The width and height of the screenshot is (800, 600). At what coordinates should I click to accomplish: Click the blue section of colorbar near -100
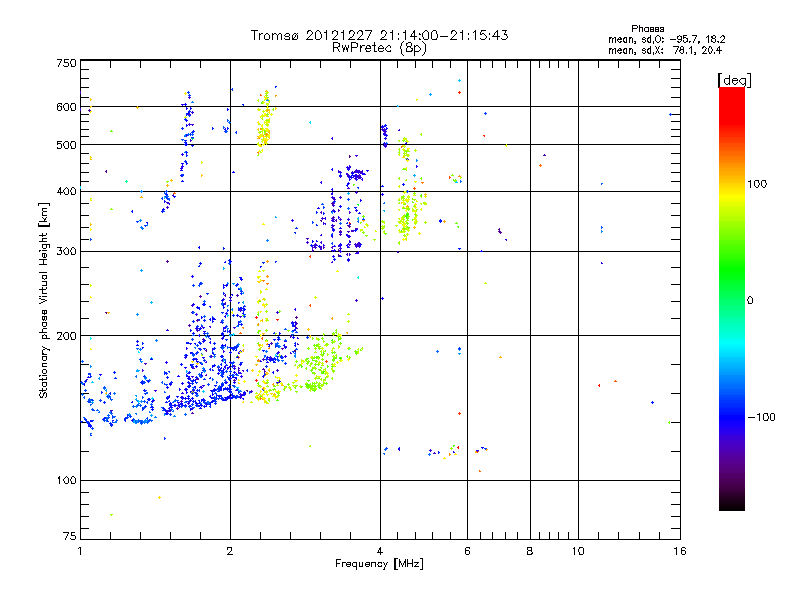tap(732, 417)
